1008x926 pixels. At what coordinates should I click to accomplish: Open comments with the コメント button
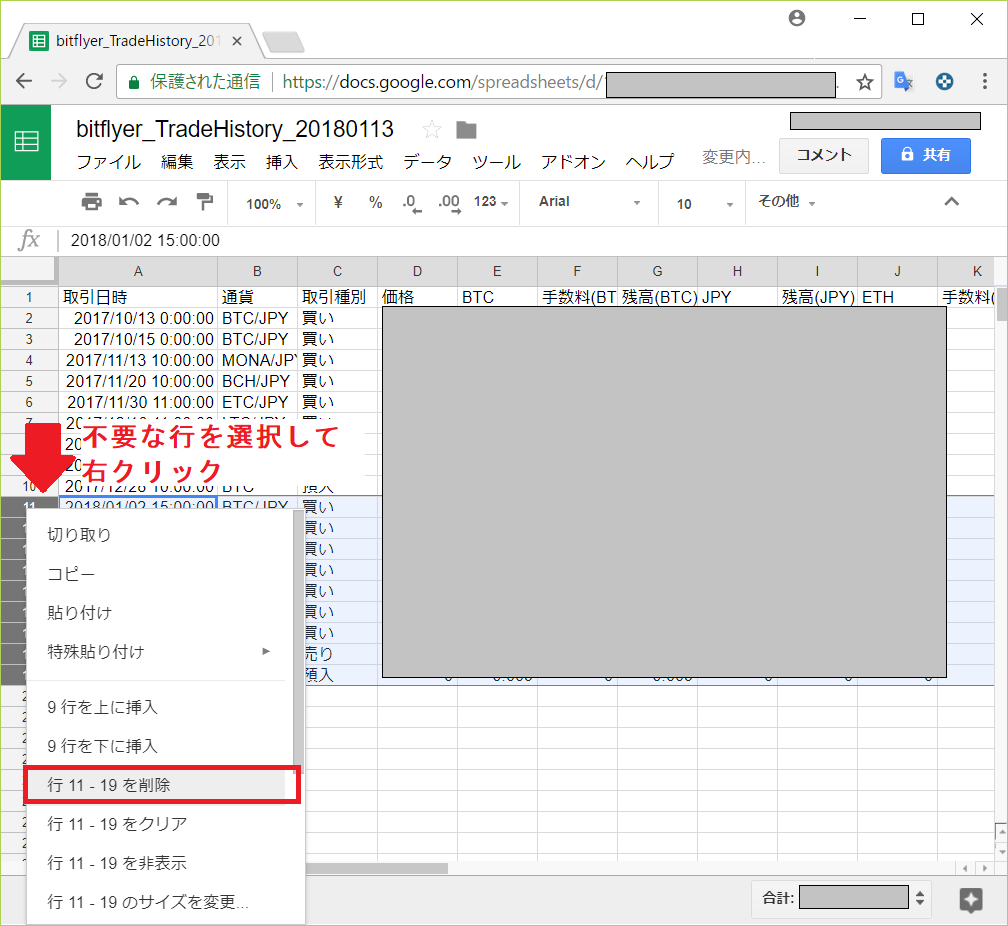click(823, 156)
